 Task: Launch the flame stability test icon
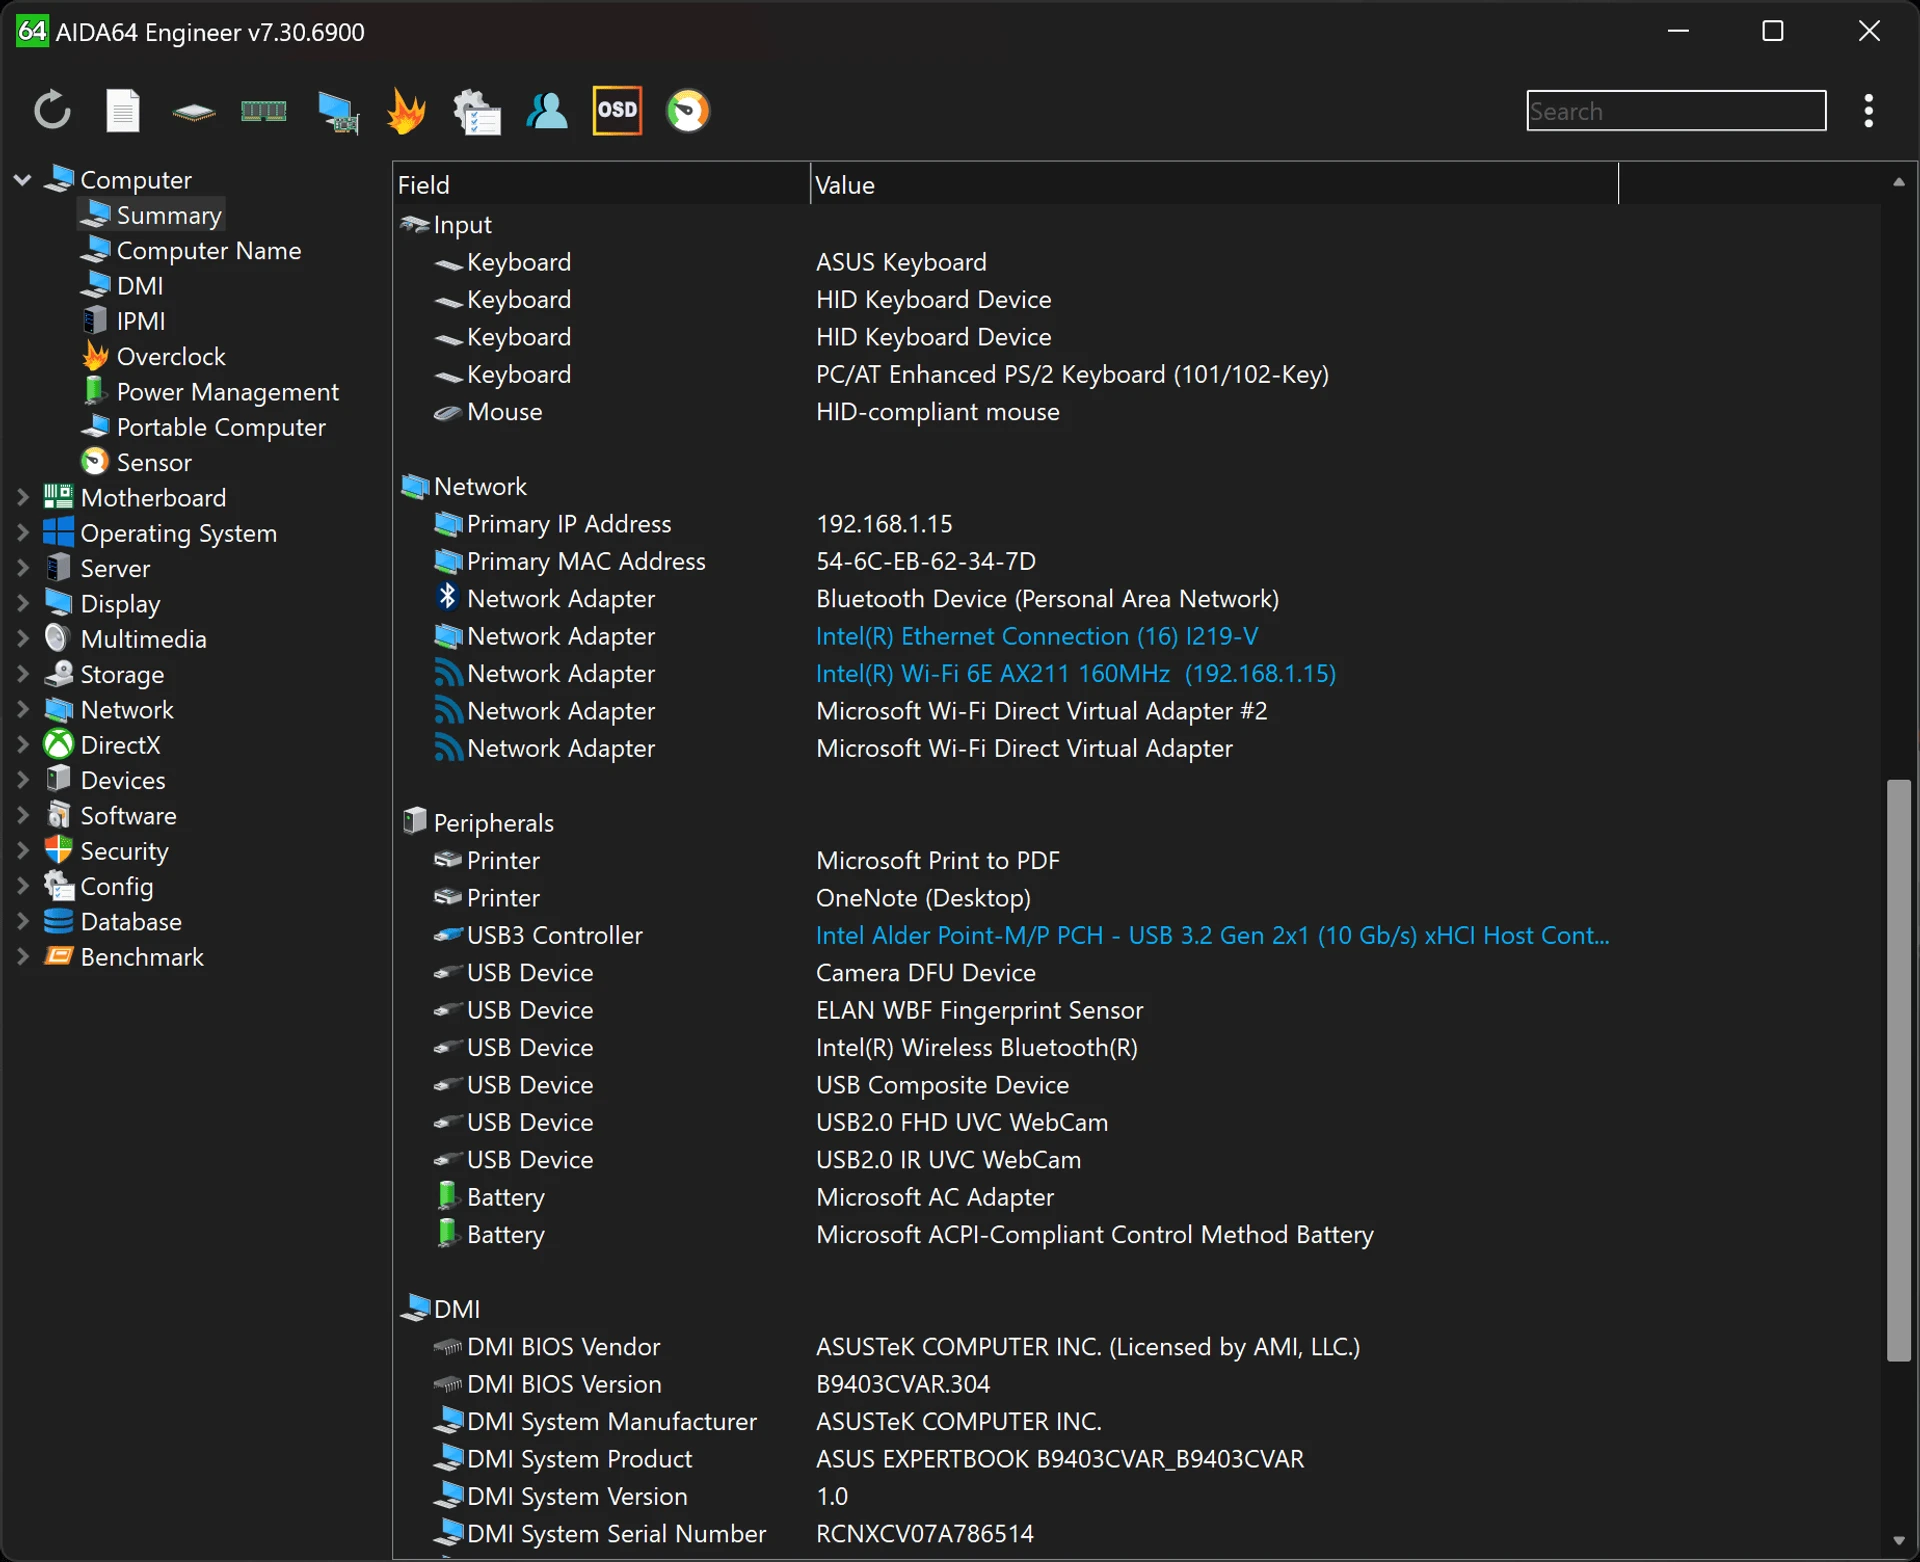[406, 111]
